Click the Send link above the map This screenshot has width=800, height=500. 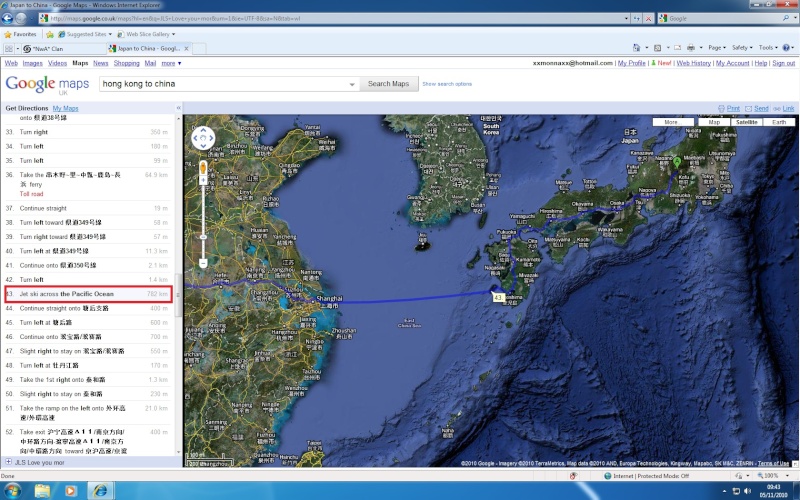(x=761, y=108)
